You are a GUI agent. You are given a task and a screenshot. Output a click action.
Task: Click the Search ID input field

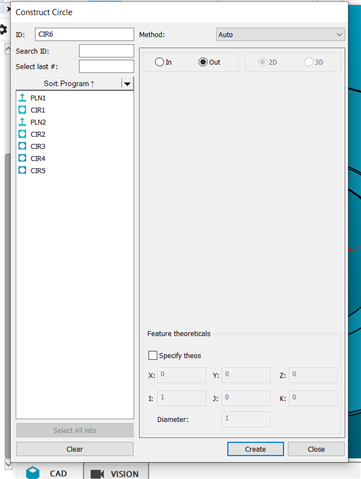point(106,51)
